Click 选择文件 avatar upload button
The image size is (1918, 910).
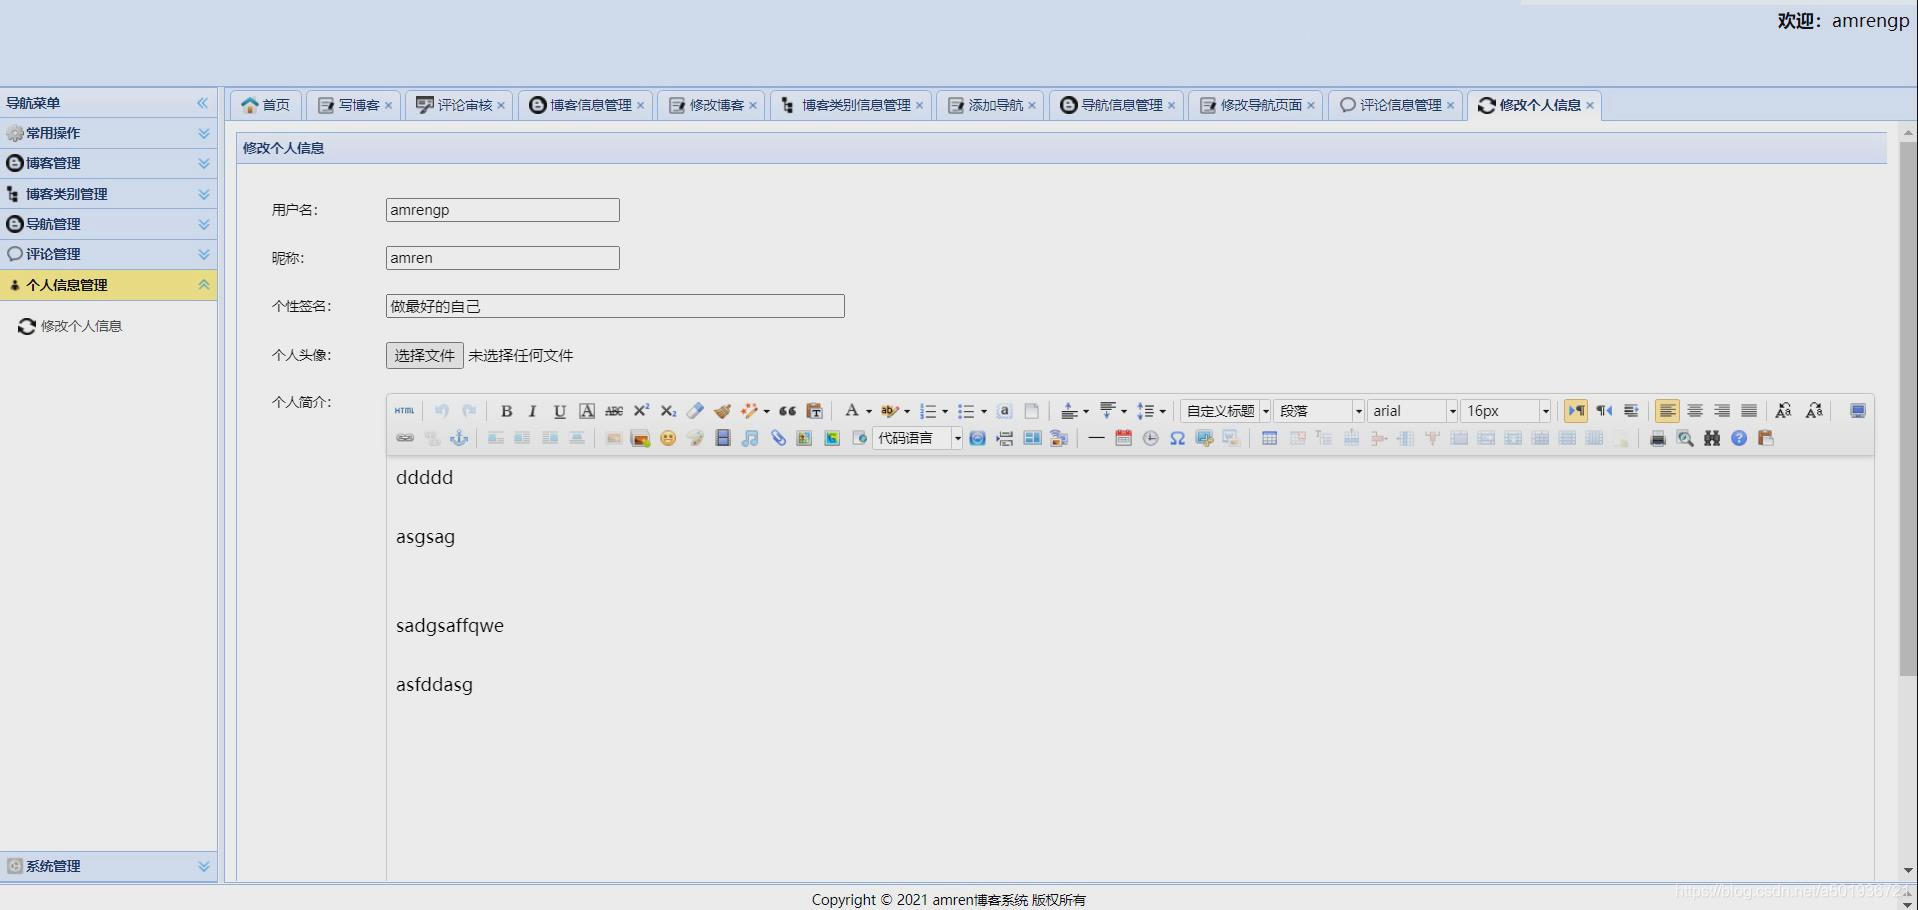click(x=425, y=355)
